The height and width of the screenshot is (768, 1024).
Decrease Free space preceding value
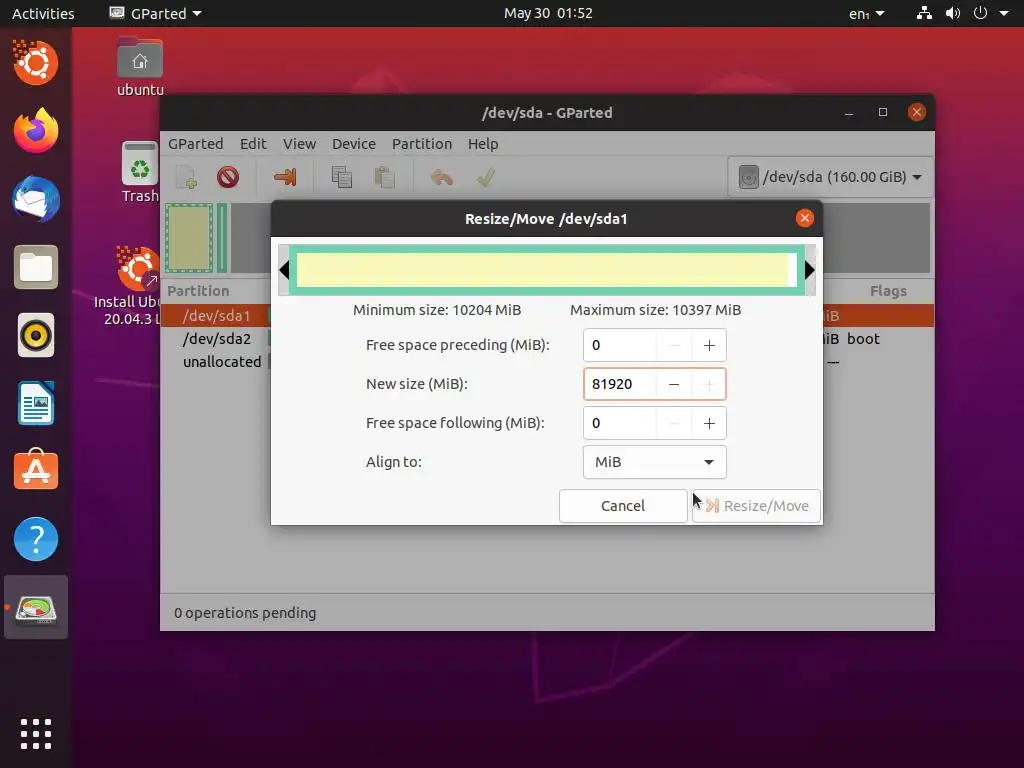coord(674,345)
